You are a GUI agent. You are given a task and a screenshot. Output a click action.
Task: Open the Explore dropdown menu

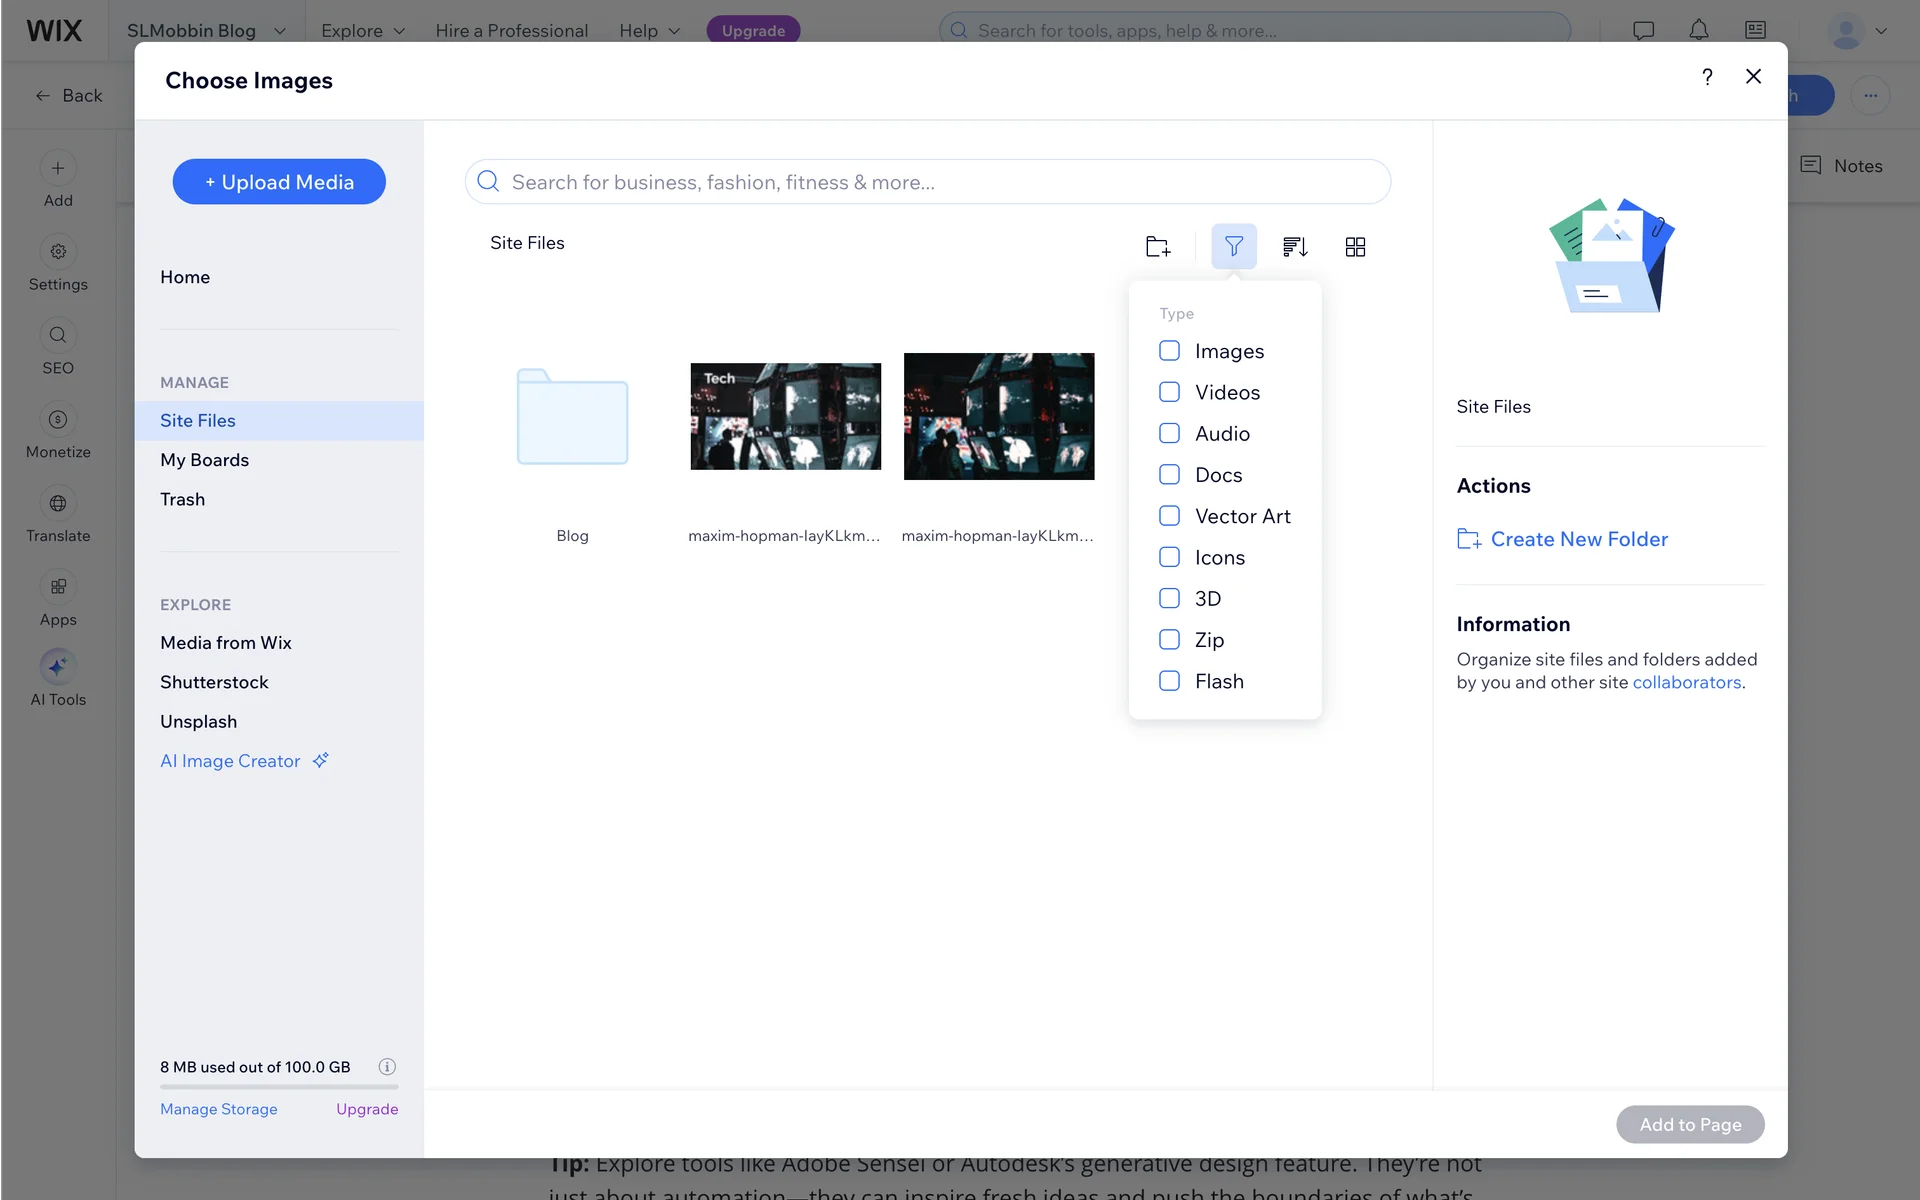click(362, 31)
